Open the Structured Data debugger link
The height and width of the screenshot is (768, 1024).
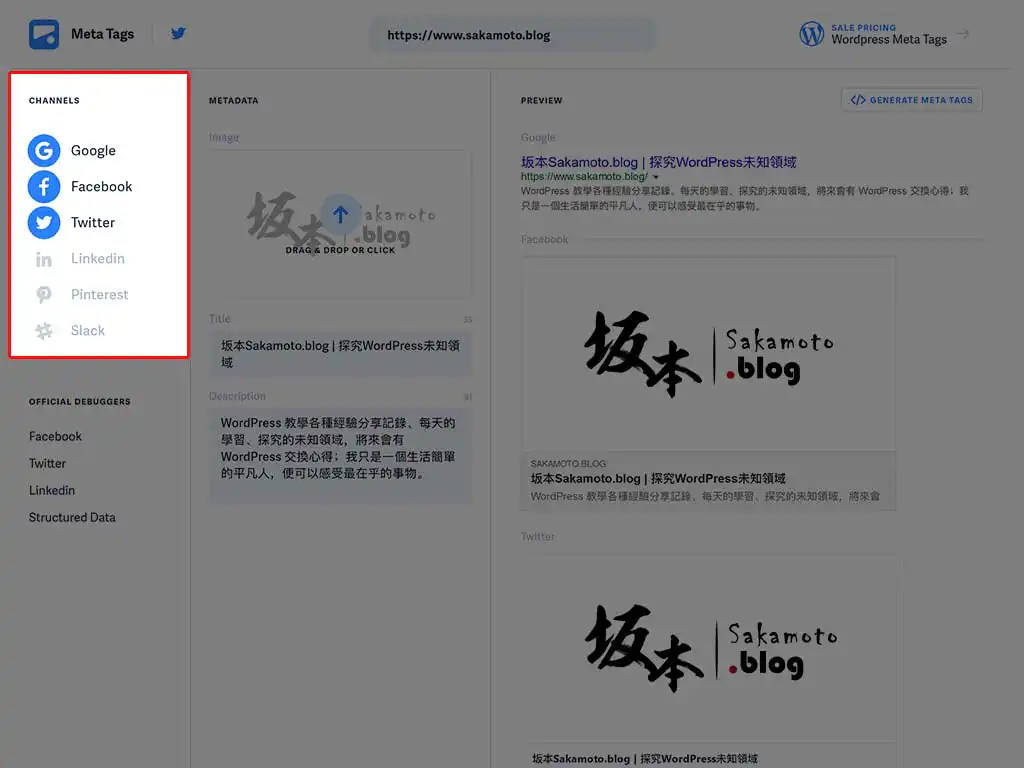tap(72, 518)
